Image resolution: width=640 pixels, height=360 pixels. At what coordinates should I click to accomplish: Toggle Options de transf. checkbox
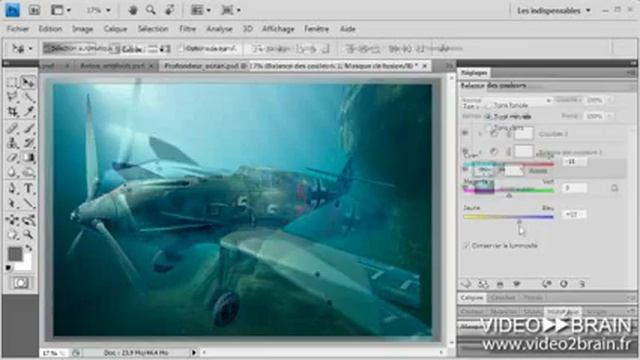[182, 49]
